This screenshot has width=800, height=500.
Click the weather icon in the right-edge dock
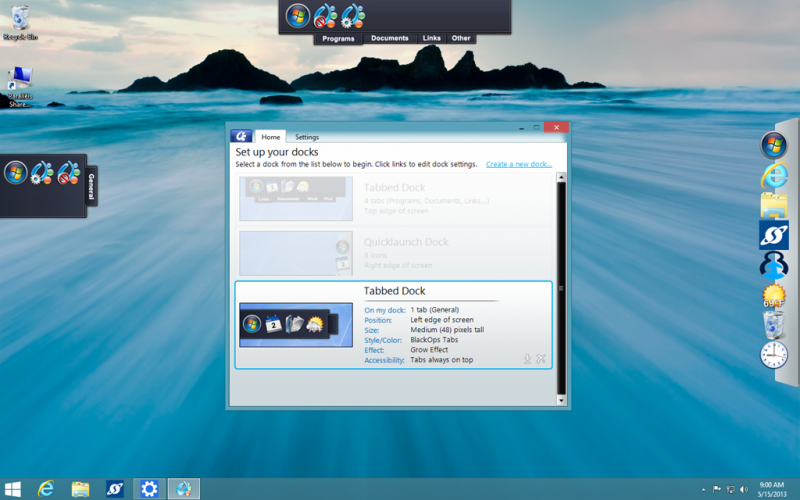773,296
